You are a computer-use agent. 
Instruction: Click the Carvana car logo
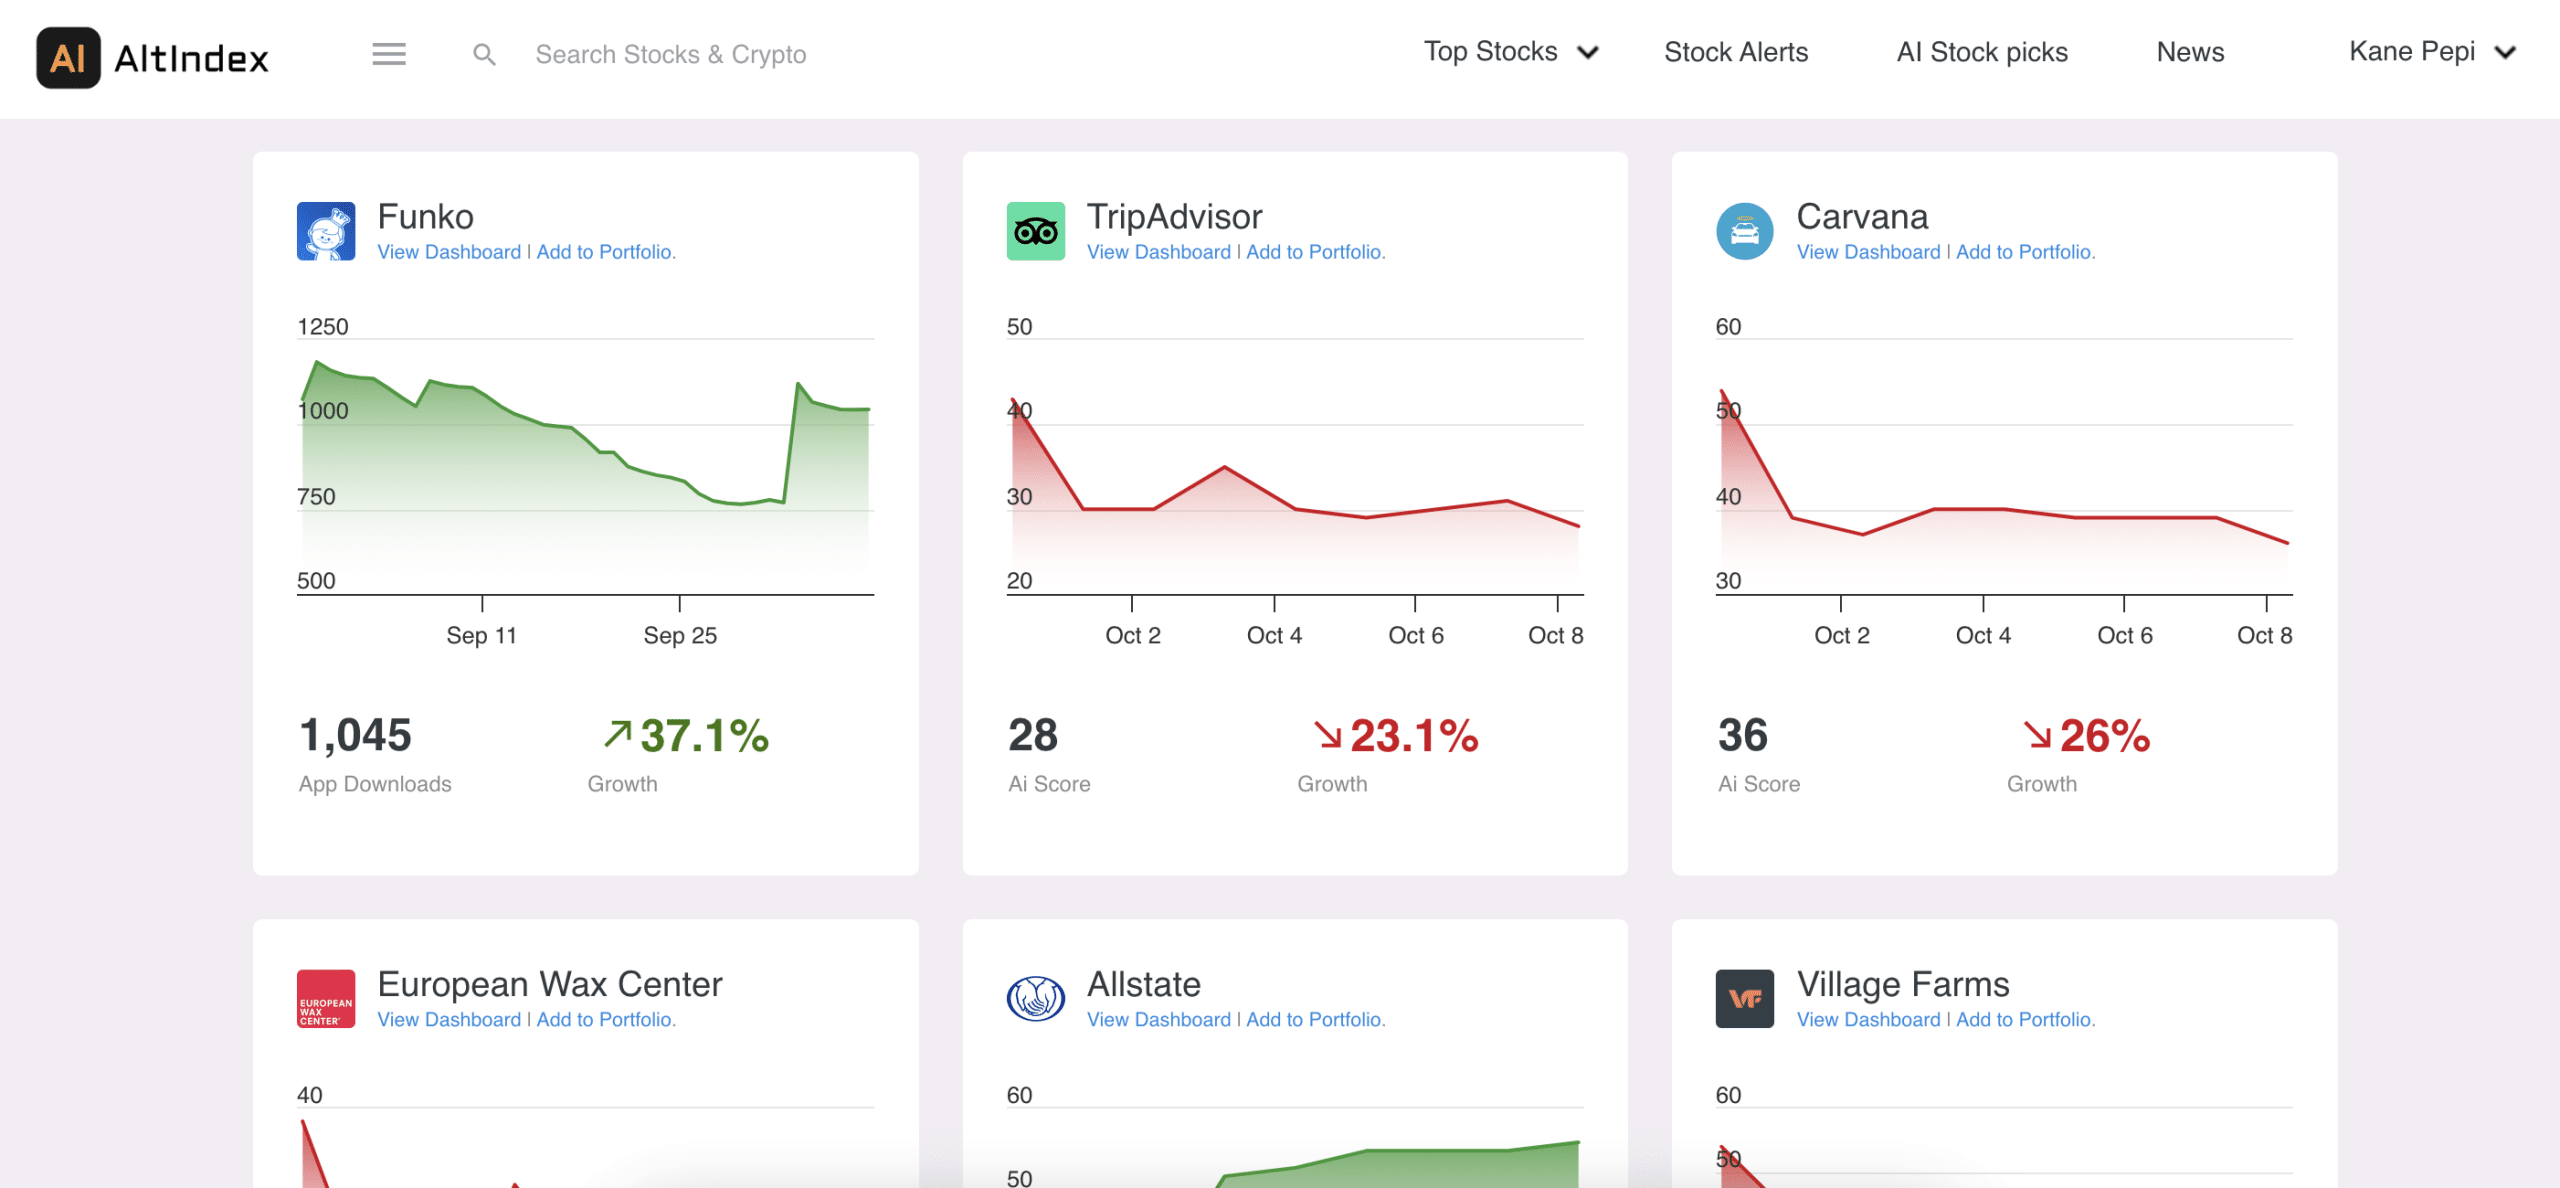1745,231
